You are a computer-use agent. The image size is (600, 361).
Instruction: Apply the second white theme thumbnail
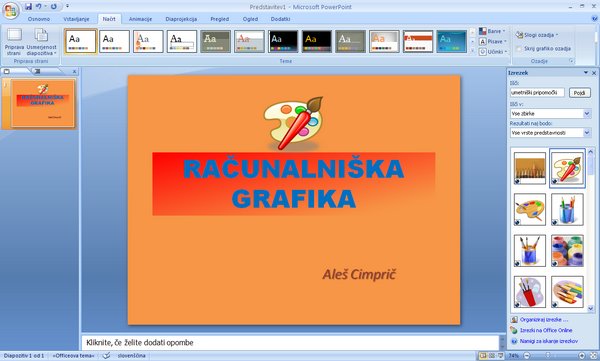pyautogui.click(x=114, y=41)
